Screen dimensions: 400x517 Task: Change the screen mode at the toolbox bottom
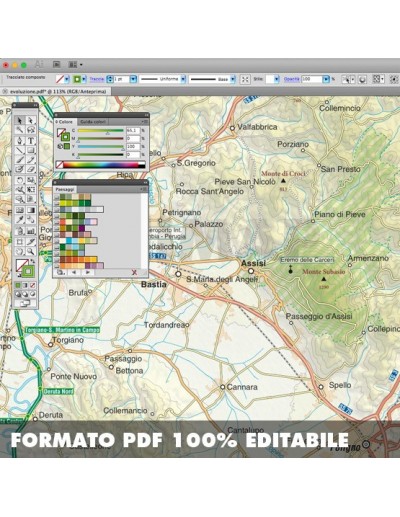[x=25, y=303]
